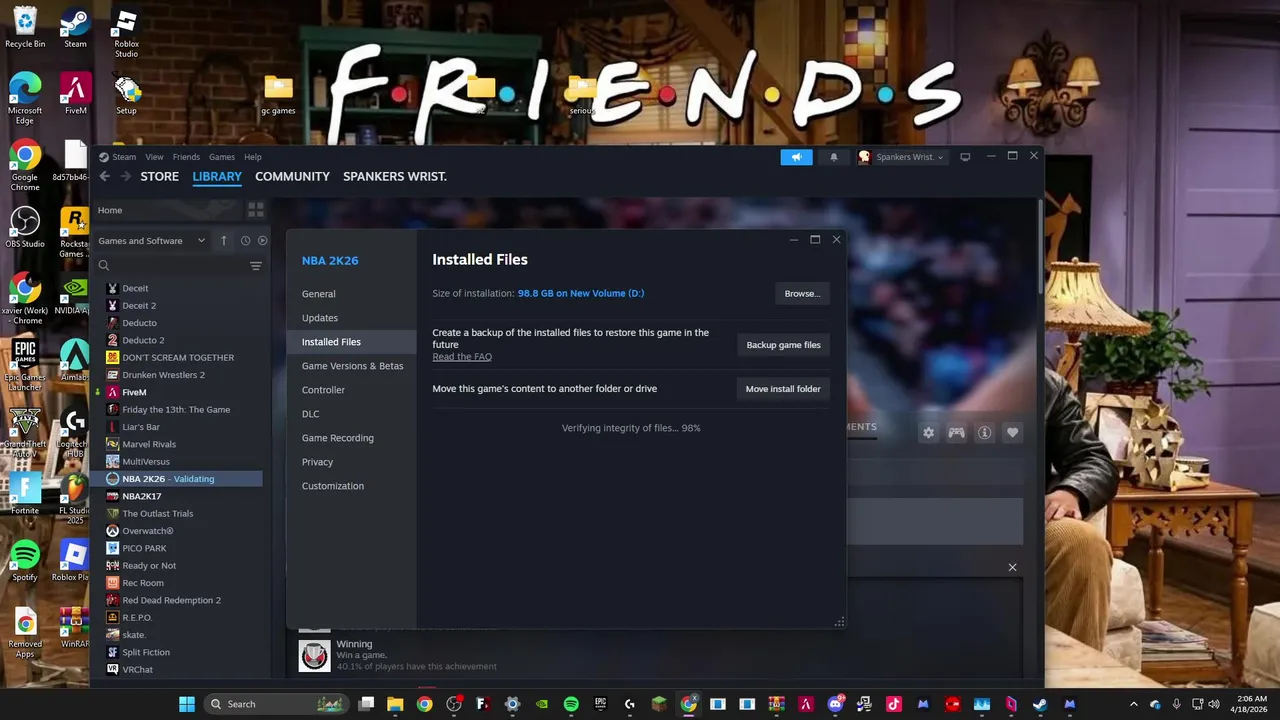Open File Explorer from the taskbar

(395, 704)
